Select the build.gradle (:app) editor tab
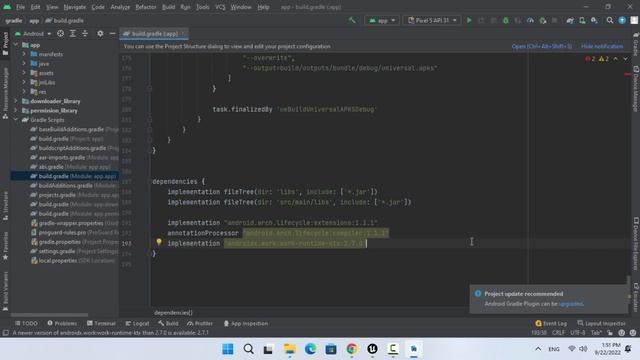The height and width of the screenshot is (360, 640). 154,33
